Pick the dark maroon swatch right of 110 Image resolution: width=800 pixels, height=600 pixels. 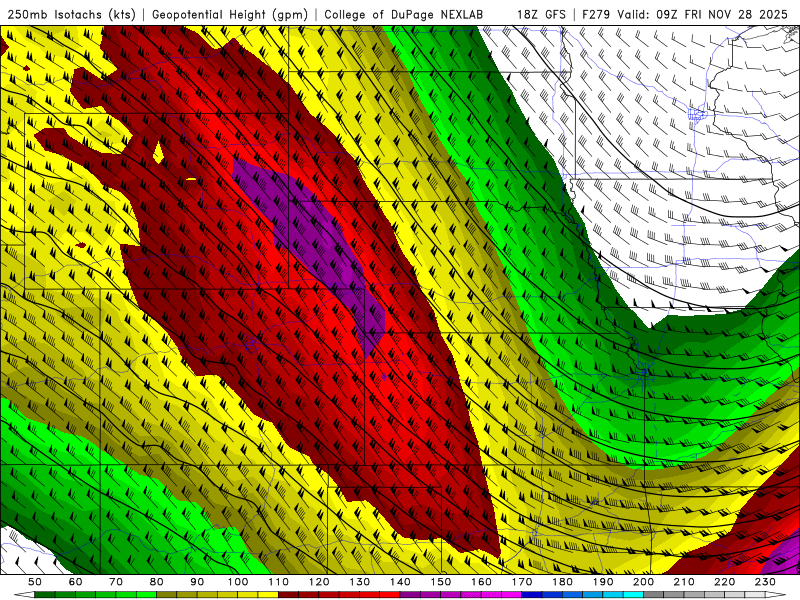click(x=289, y=595)
